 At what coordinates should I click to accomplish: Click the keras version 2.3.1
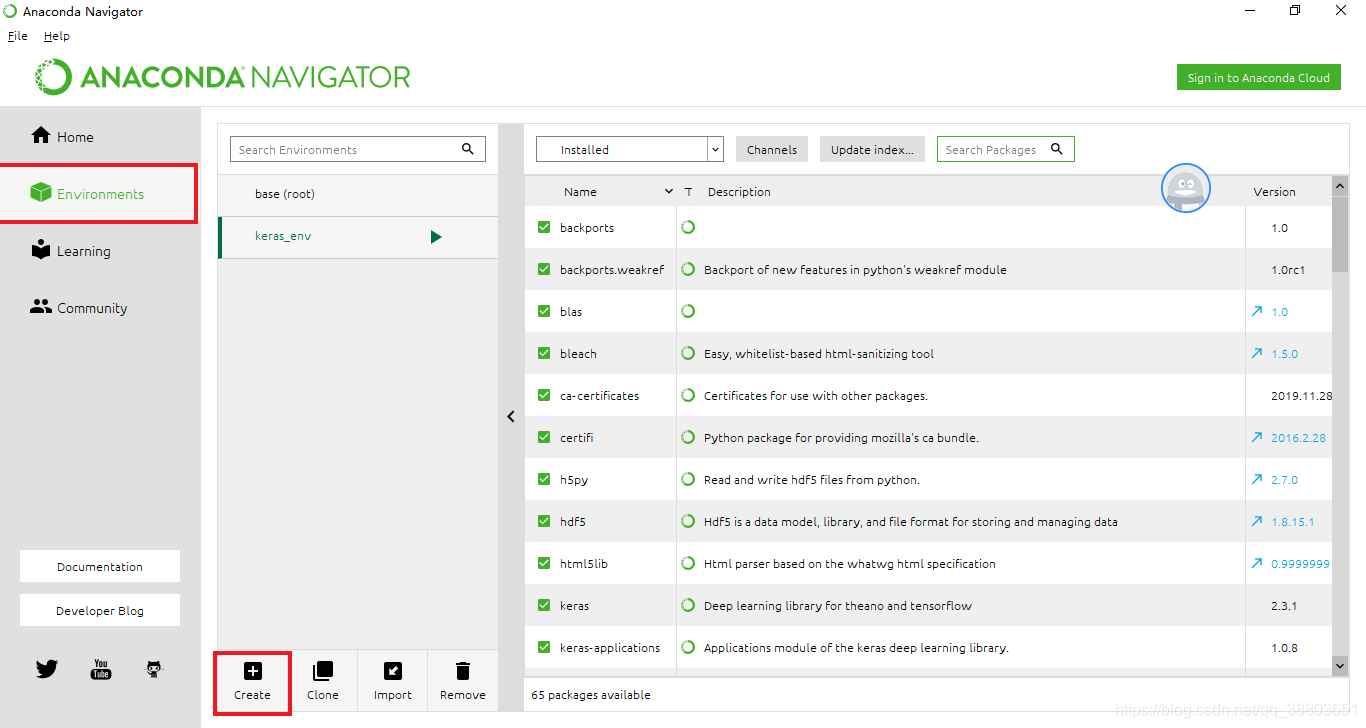1284,606
